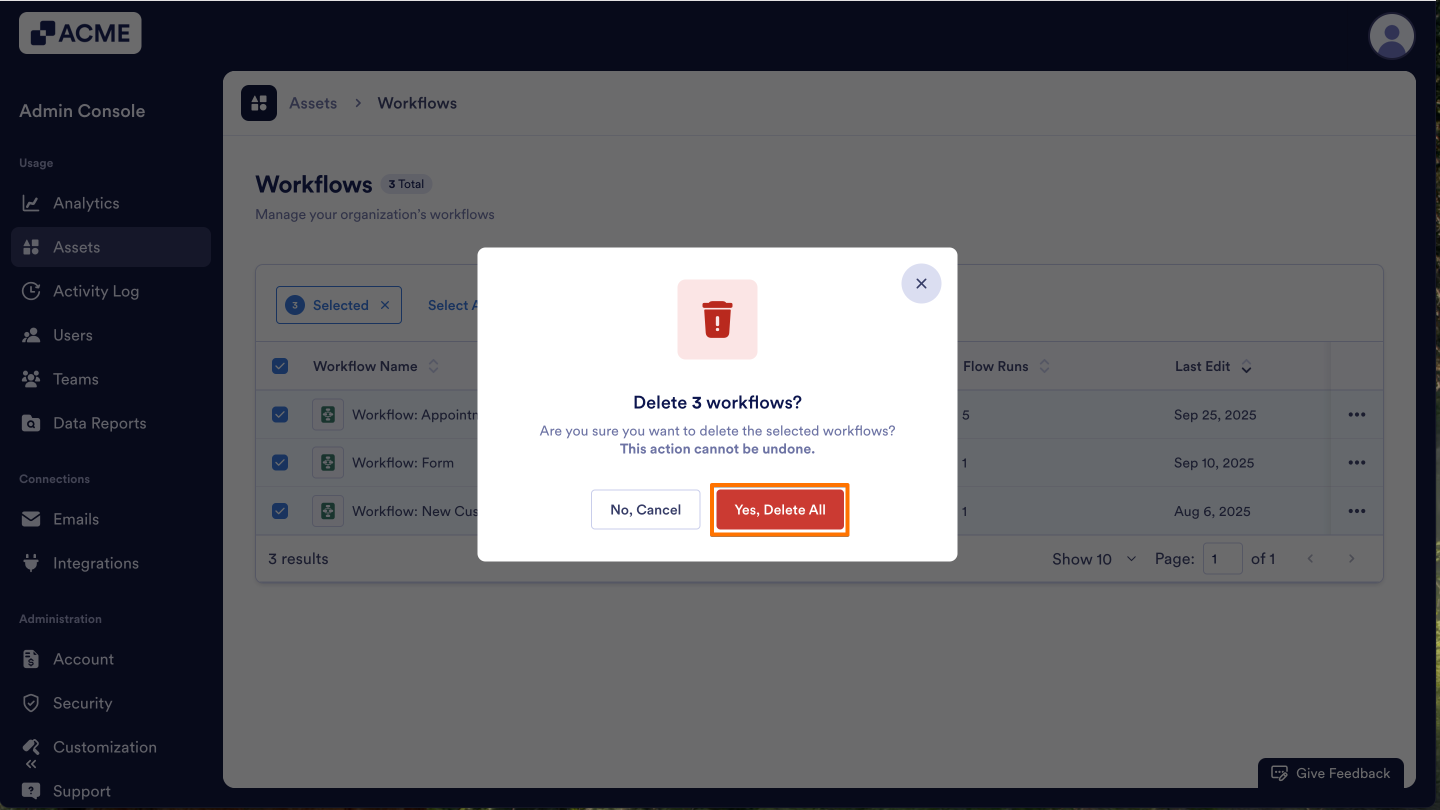Uncheck the Workflow: Form row checkbox
This screenshot has height=810, width=1440.
coord(280,462)
